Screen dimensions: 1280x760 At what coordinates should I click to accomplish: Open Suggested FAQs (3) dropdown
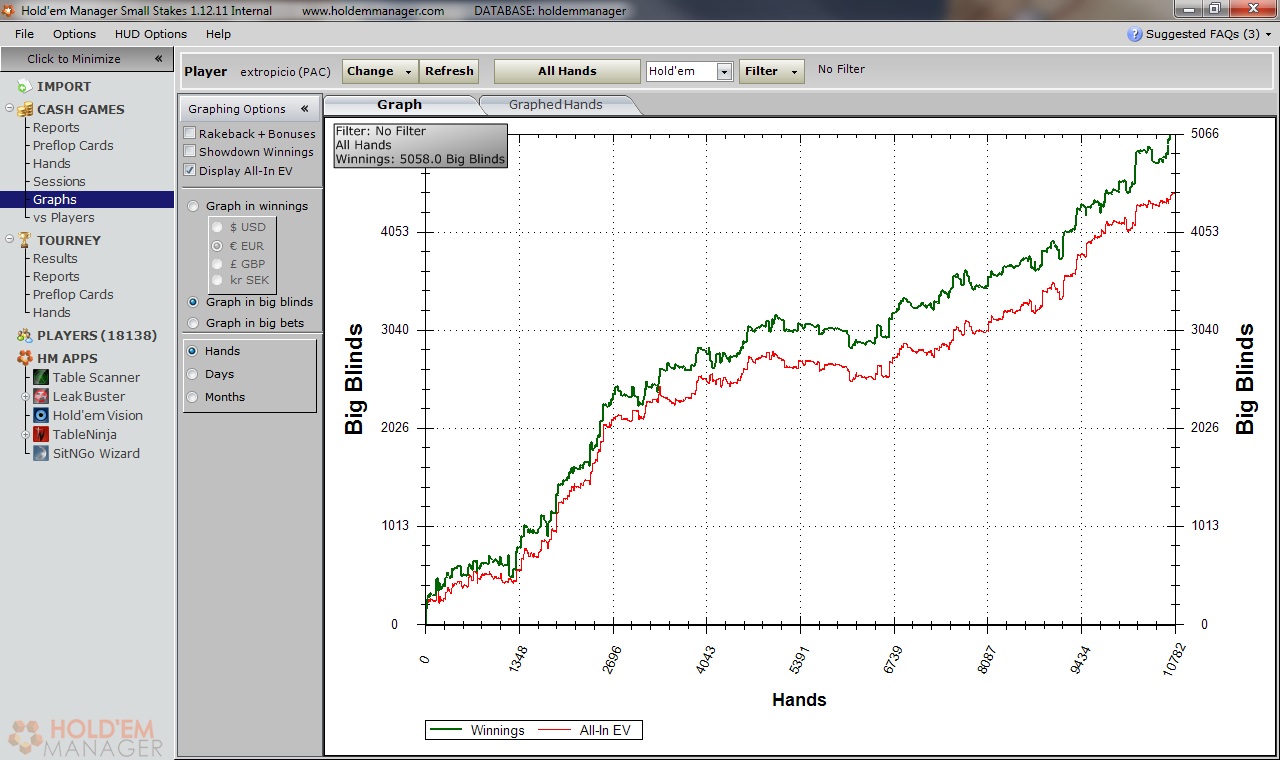pyautogui.click(x=1199, y=34)
